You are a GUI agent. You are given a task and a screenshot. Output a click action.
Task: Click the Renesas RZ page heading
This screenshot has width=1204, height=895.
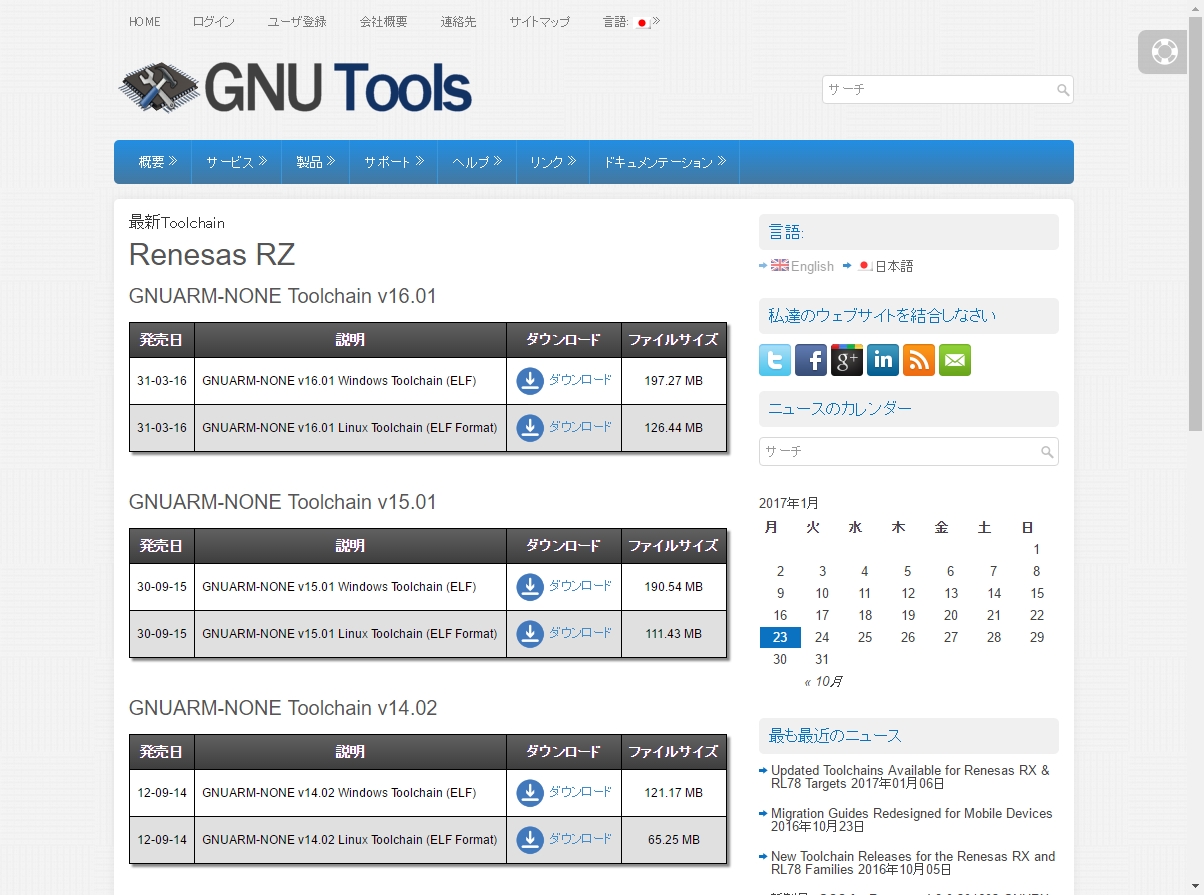pos(212,255)
